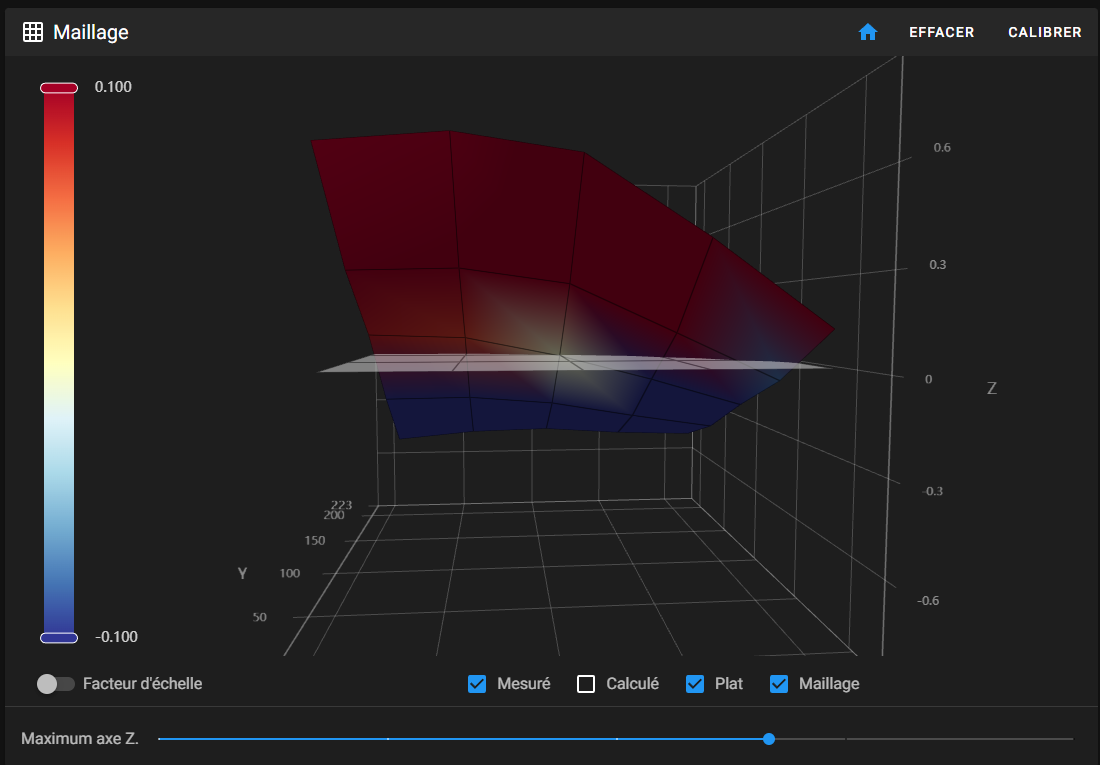
Task: Click the Y axis label of the chart
Action: coord(242,573)
